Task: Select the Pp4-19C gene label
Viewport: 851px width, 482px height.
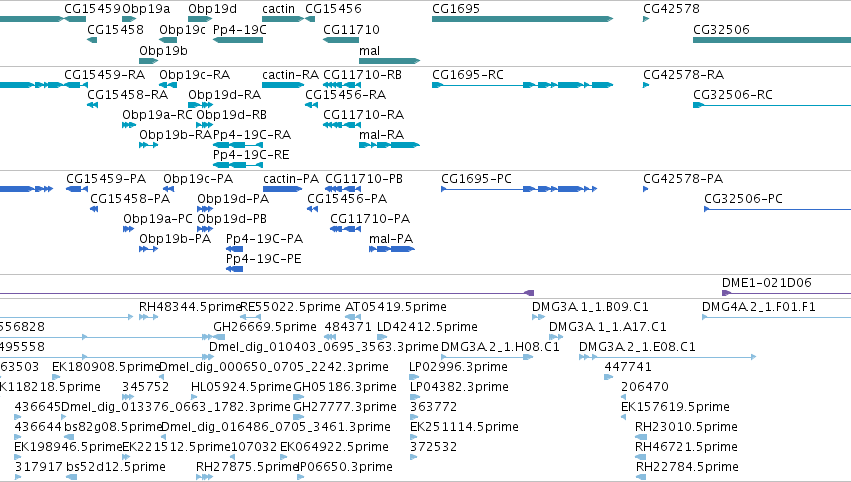Action: coord(240,29)
